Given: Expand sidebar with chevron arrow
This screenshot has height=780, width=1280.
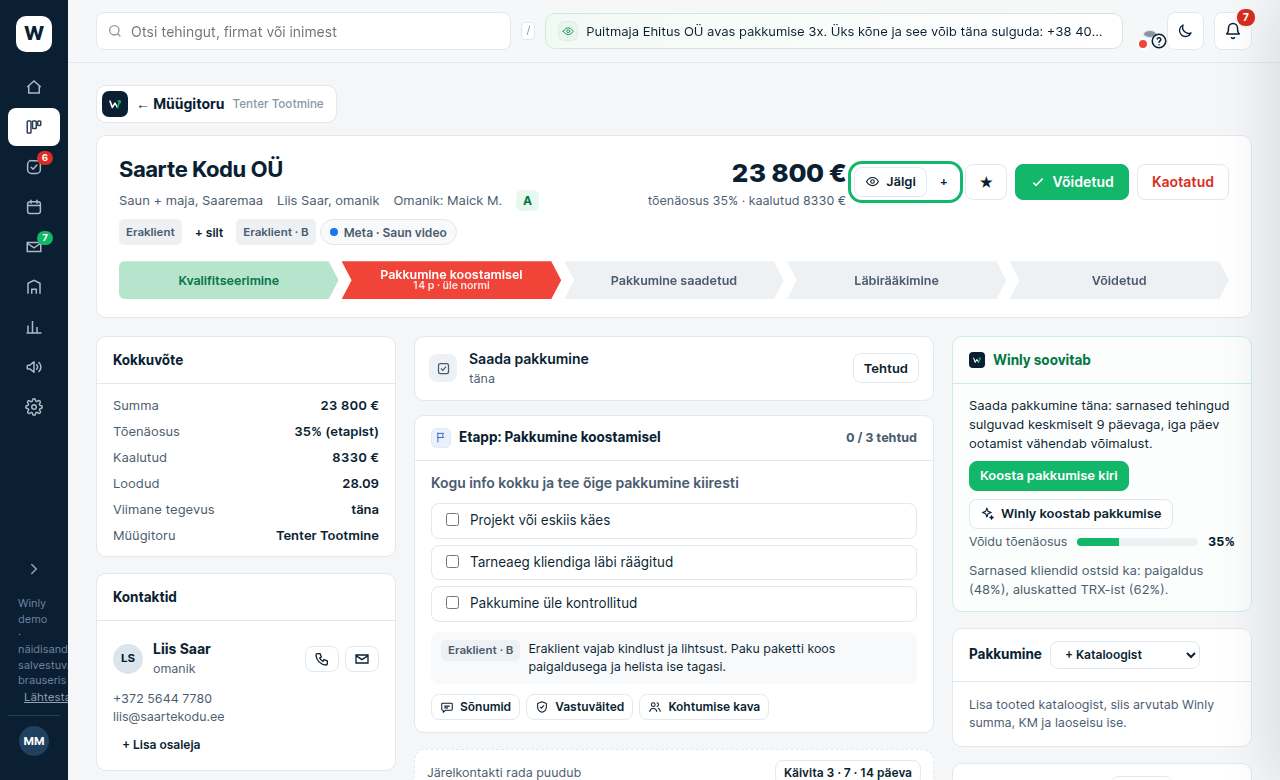Looking at the screenshot, I should point(34,569).
